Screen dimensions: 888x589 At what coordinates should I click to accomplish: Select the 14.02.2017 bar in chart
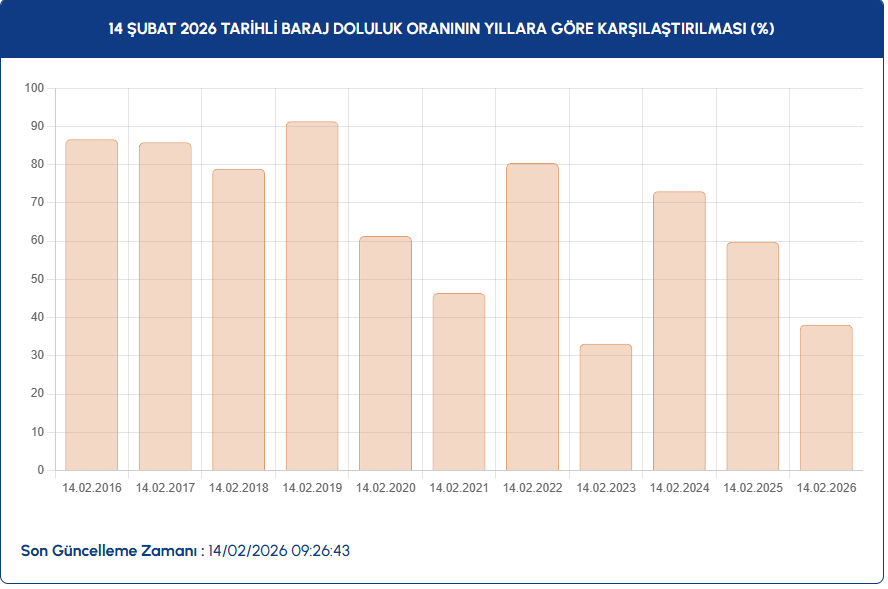pyautogui.click(x=165, y=306)
